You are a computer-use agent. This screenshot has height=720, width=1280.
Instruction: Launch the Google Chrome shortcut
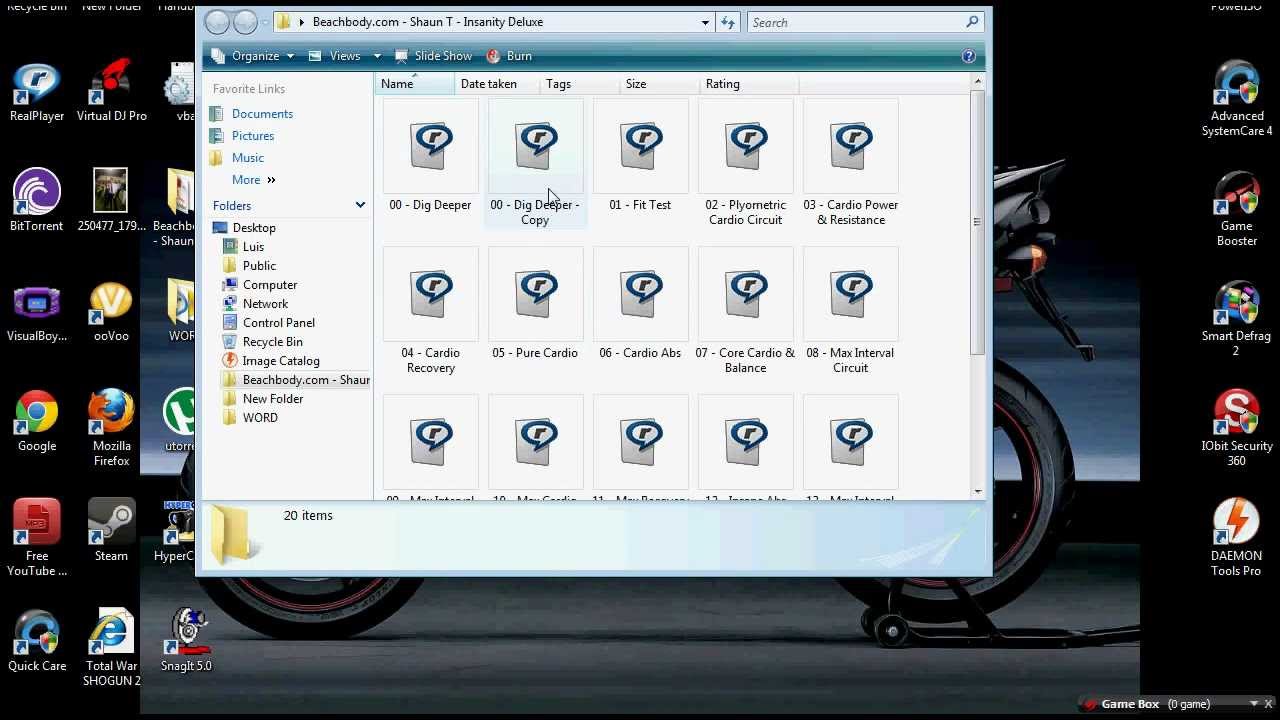pos(37,422)
